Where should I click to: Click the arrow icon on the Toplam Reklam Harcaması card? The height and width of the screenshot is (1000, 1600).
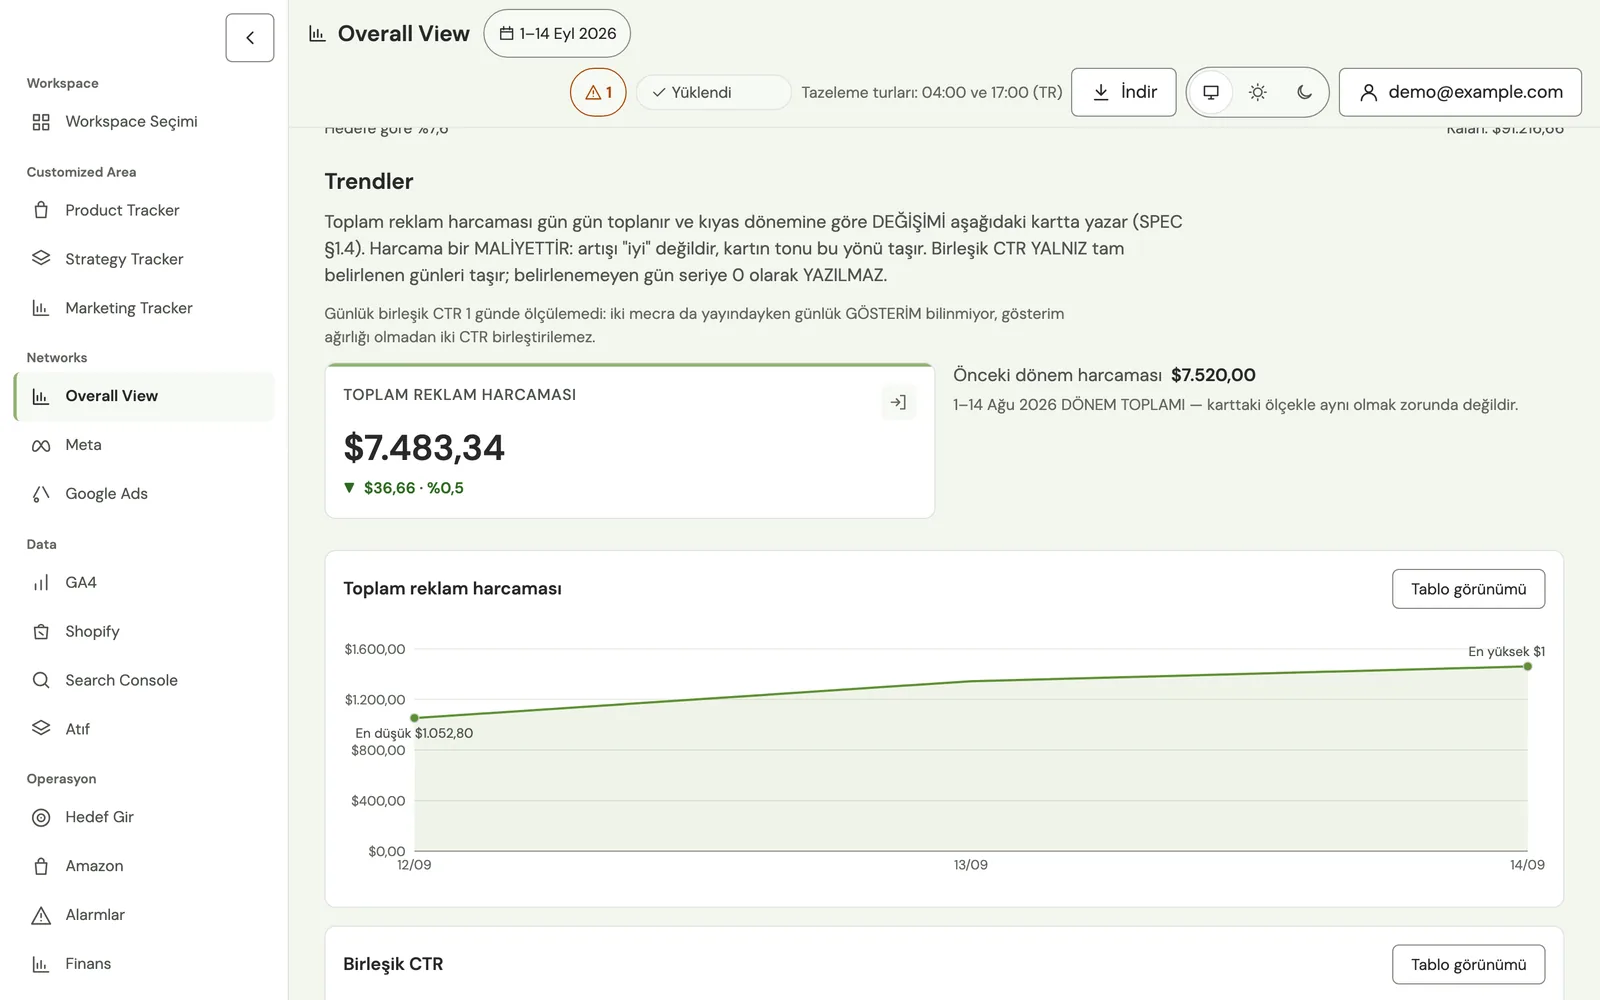click(x=898, y=402)
